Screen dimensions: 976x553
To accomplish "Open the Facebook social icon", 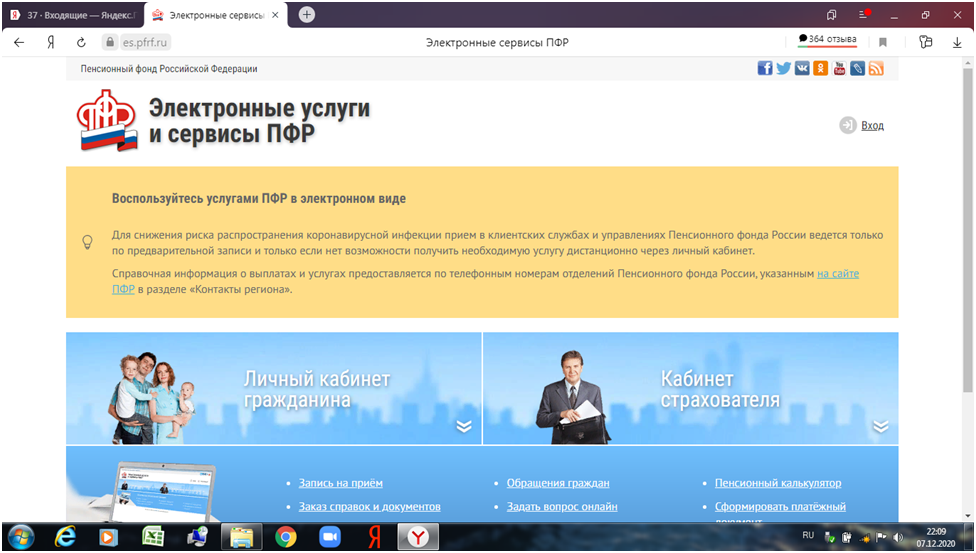I will 764,69.
